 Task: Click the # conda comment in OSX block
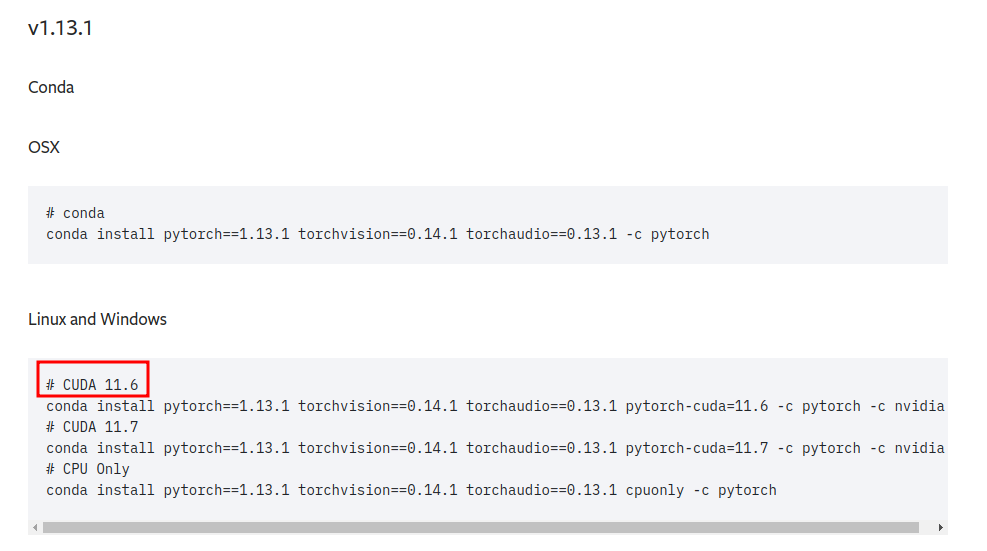click(x=75, y=213)
